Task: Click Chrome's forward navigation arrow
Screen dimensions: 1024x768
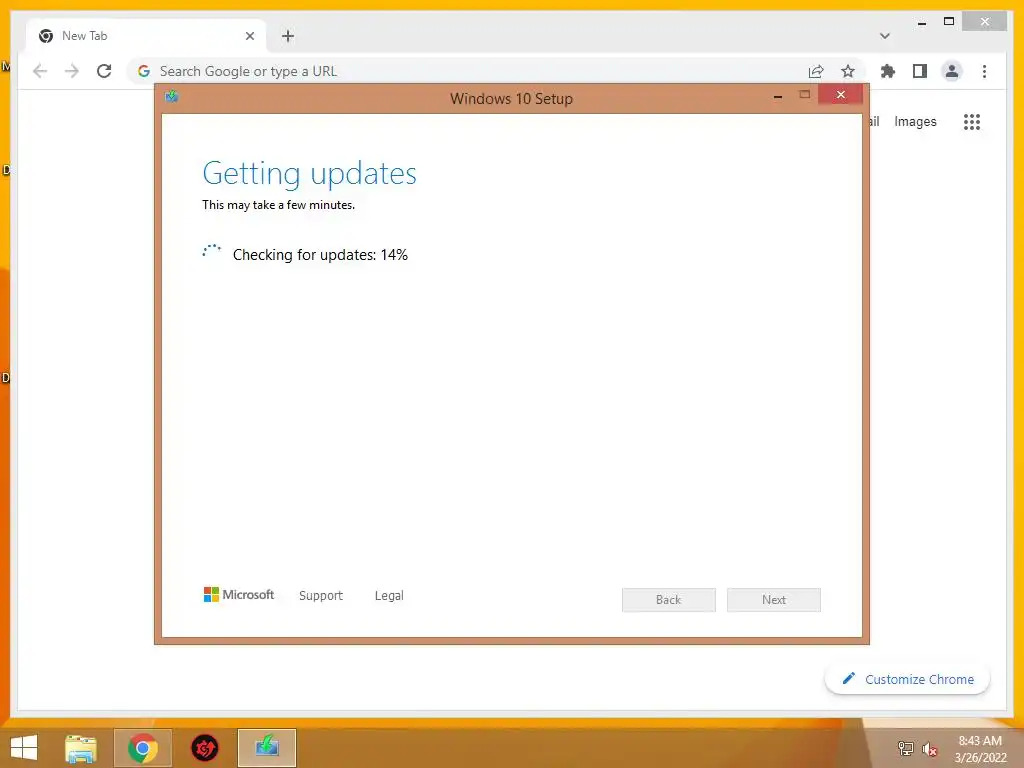Action: pyautogui.click(x=72, y=71)
